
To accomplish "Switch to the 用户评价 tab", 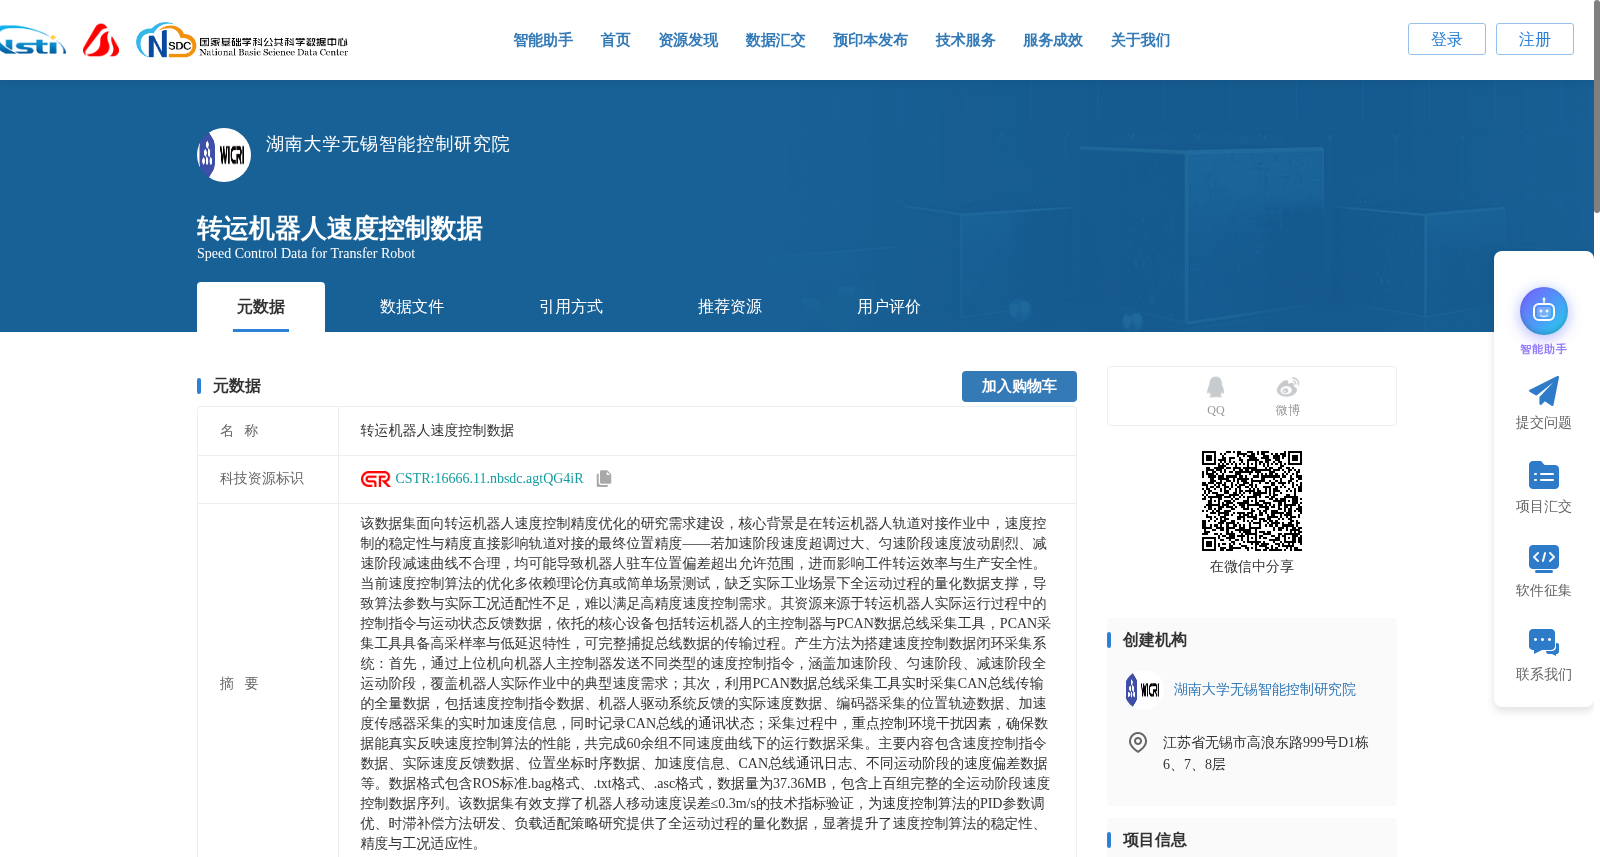I will point(889,307).
